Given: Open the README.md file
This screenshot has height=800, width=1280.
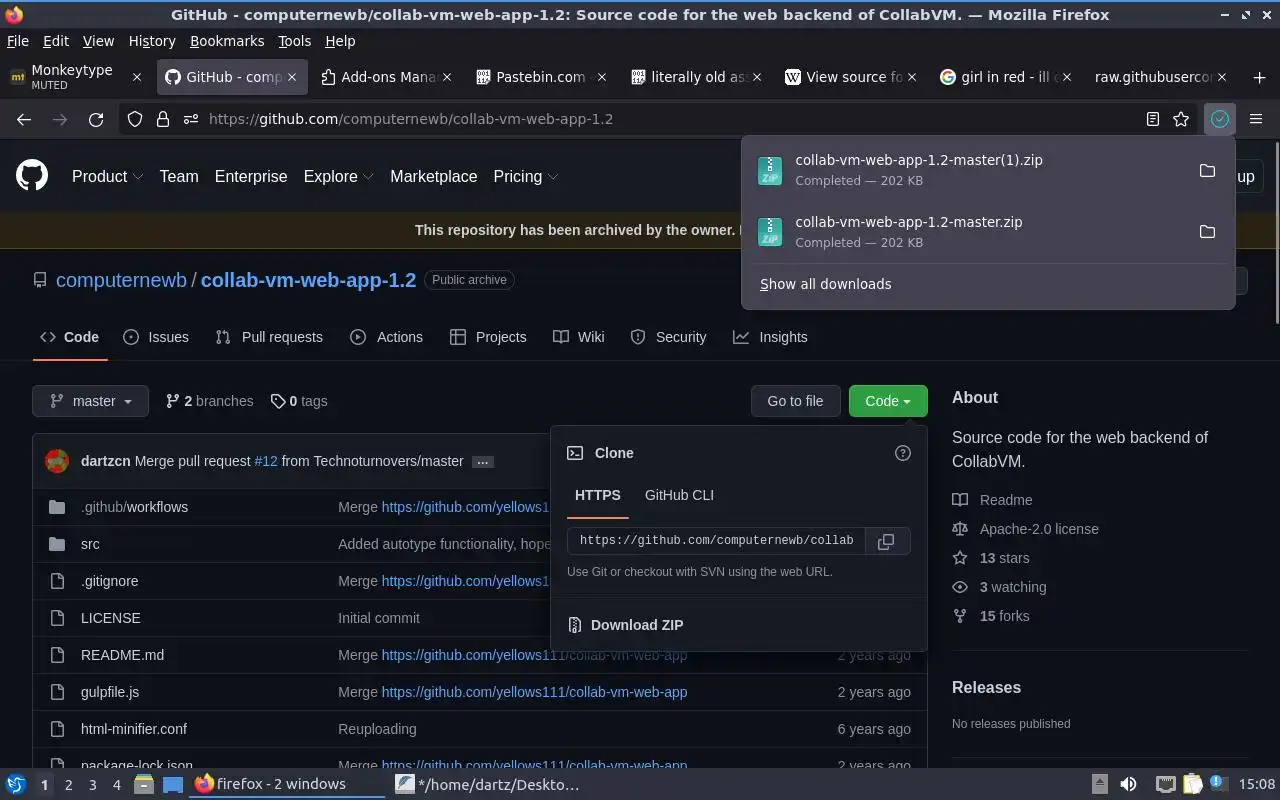Looking at the screenshot, I should (x=122, y=655).
